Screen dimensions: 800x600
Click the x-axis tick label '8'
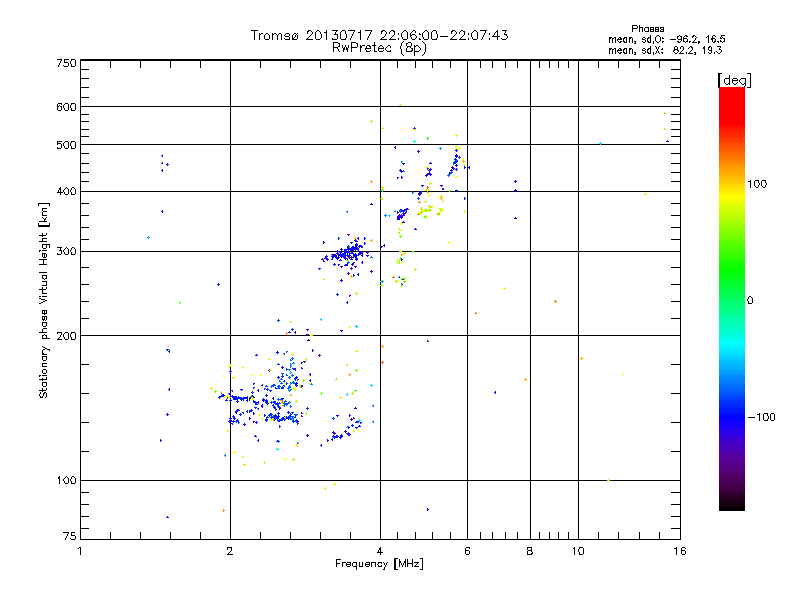tap(530, 551)
